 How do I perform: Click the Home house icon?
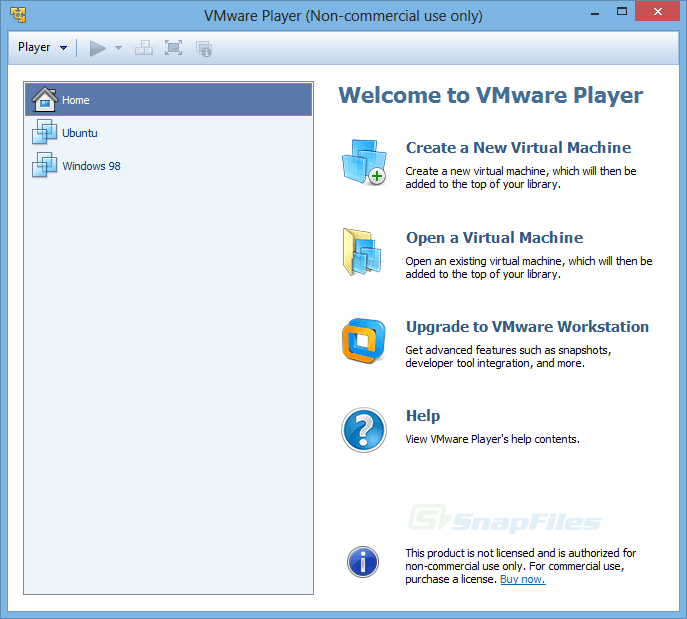point(45,99)
